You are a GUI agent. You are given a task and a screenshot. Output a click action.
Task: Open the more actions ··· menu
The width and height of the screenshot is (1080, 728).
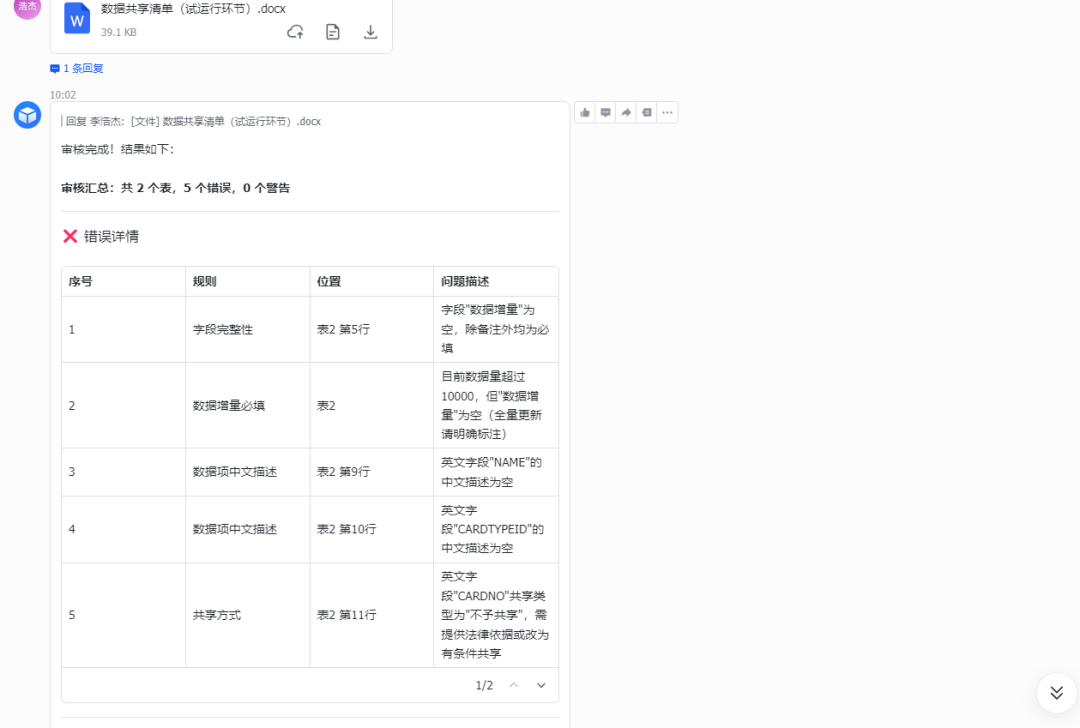(667, 112)
